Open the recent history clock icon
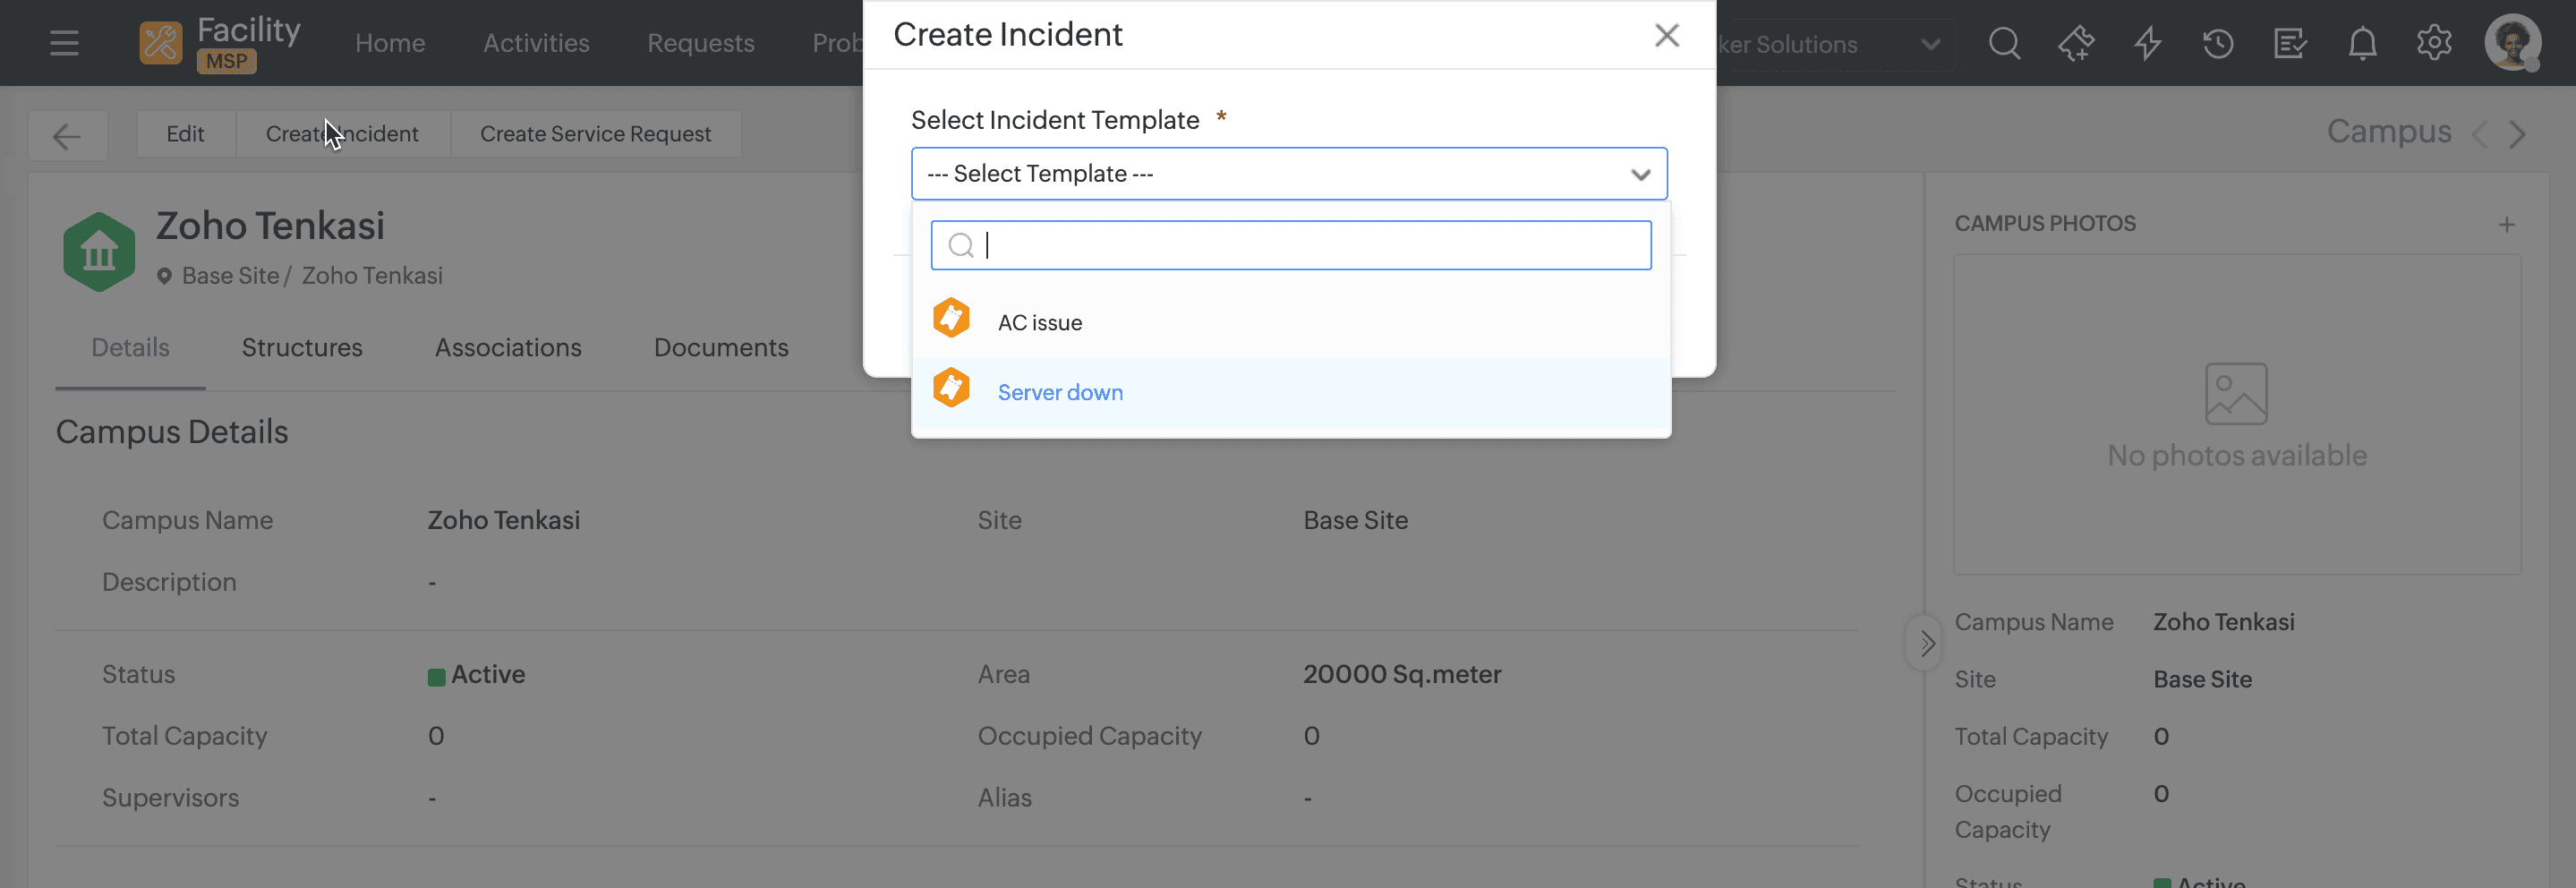This screenshot has width=2576, height=888. 2217,43
